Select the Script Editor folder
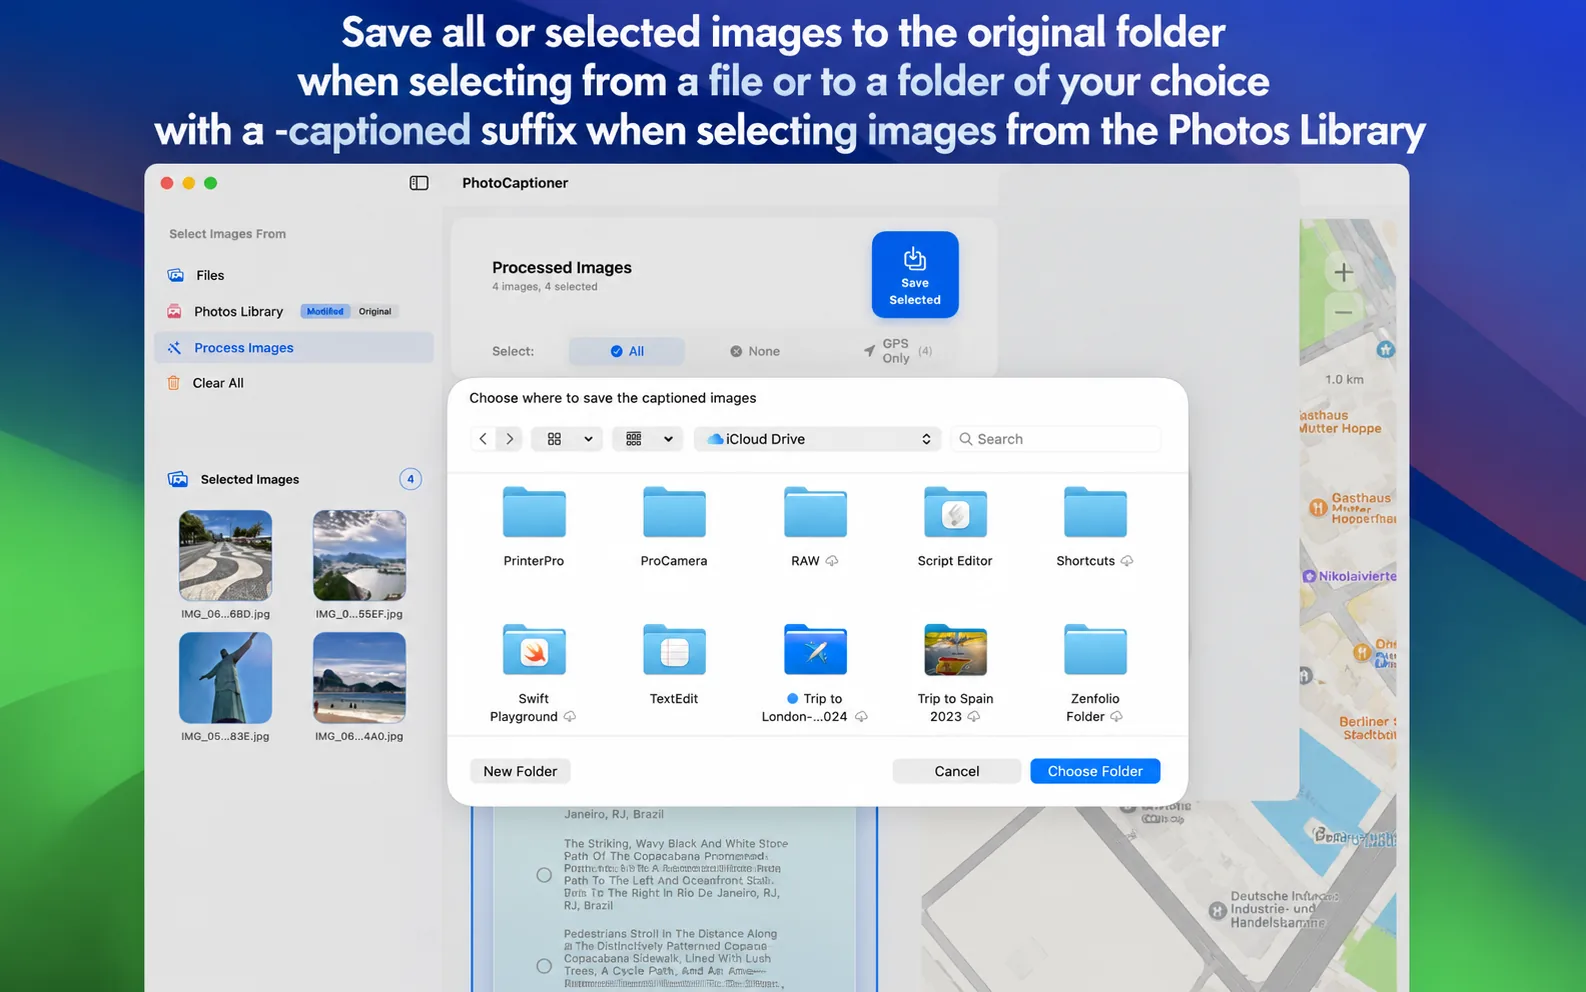1586x992 pixels. click(955, 526)
